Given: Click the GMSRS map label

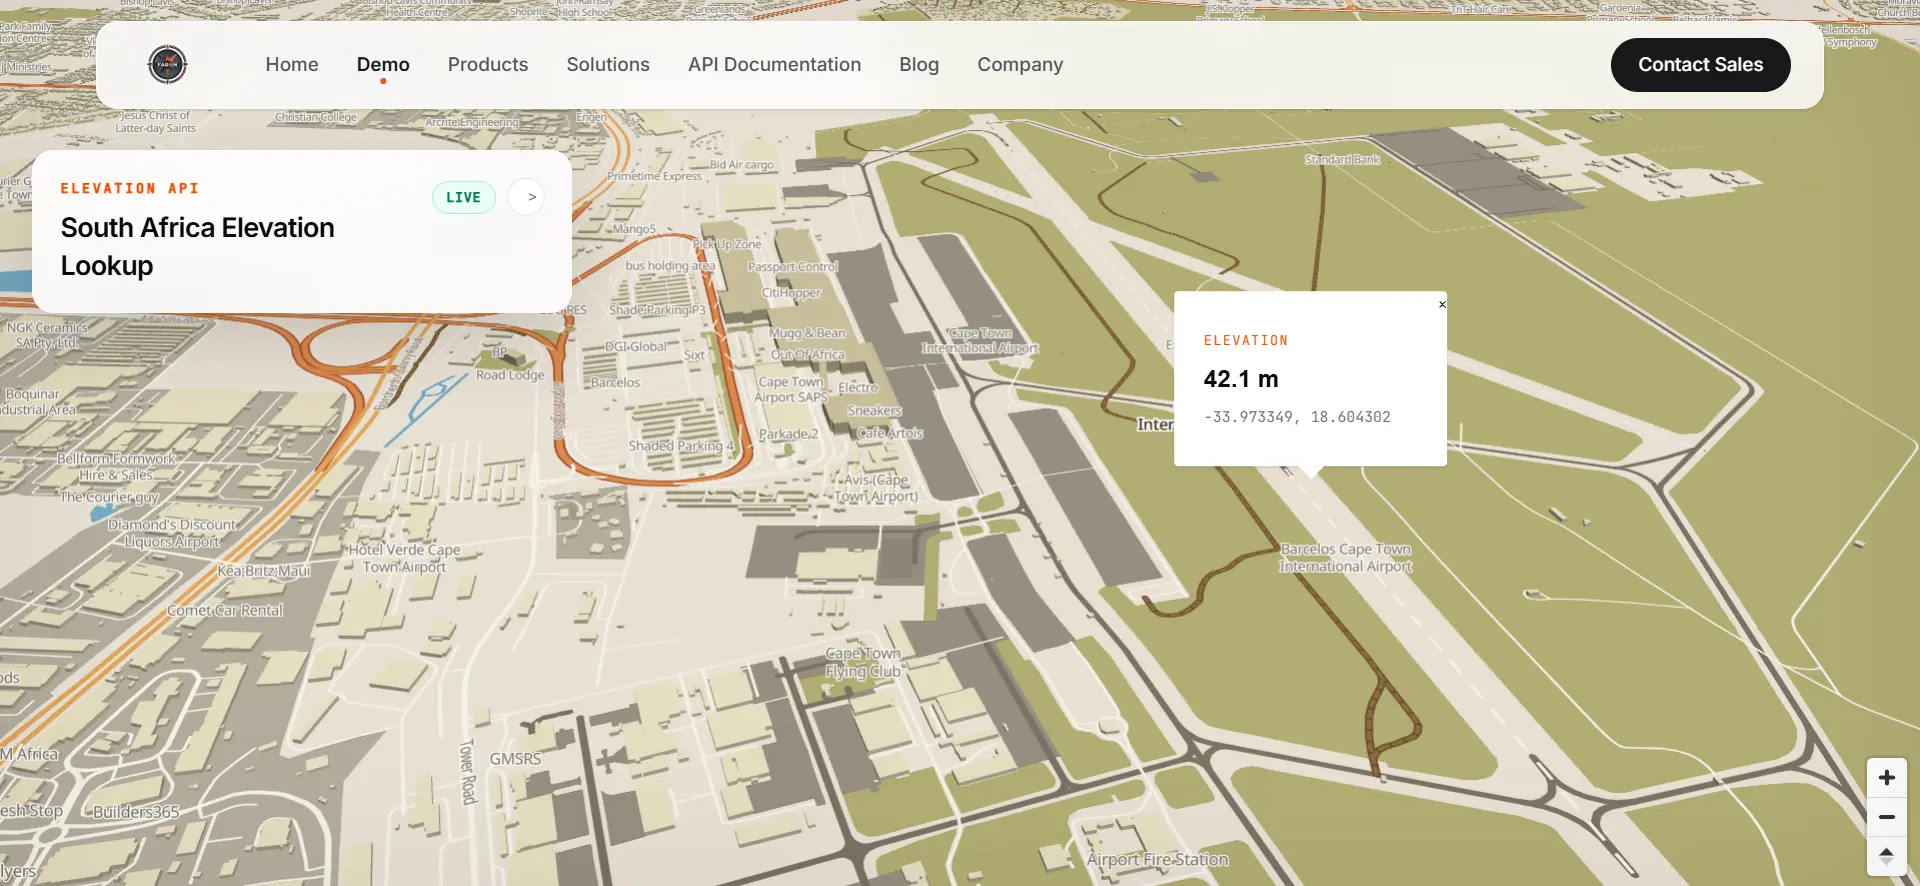Looking at the screenshot, I should click(x=515, y=759).
